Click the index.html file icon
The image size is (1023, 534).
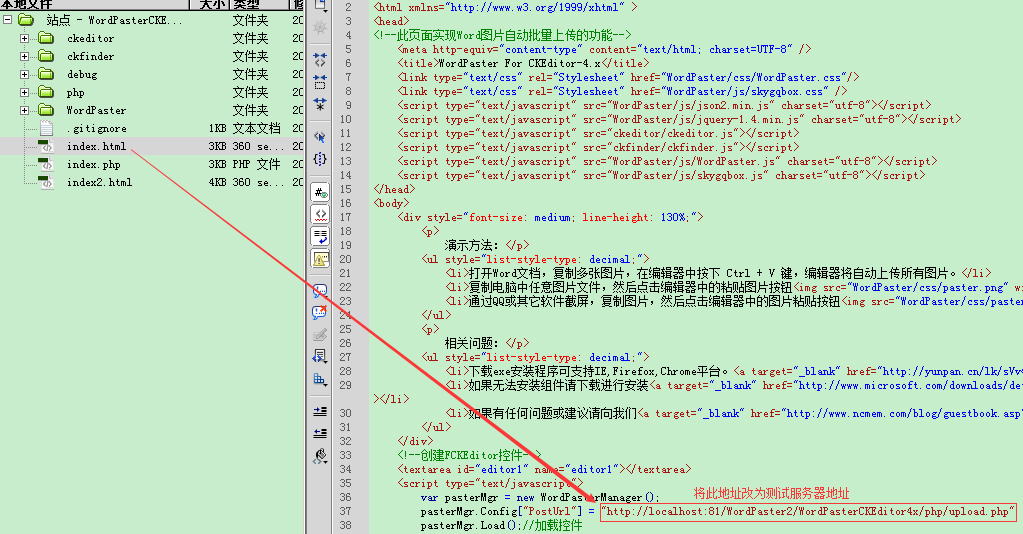46,146
